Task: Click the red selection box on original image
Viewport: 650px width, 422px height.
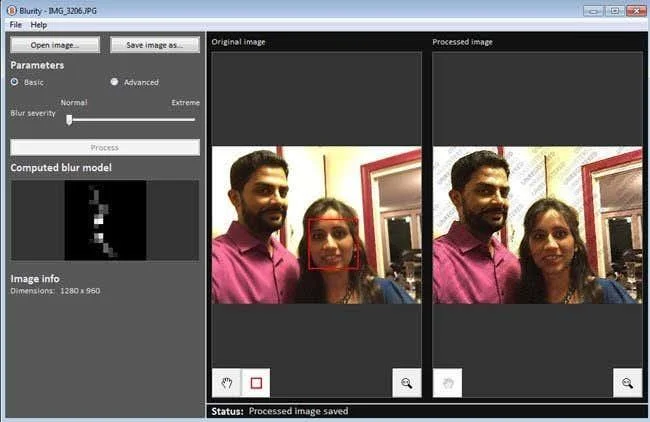Action: click(x=333, y=244)
